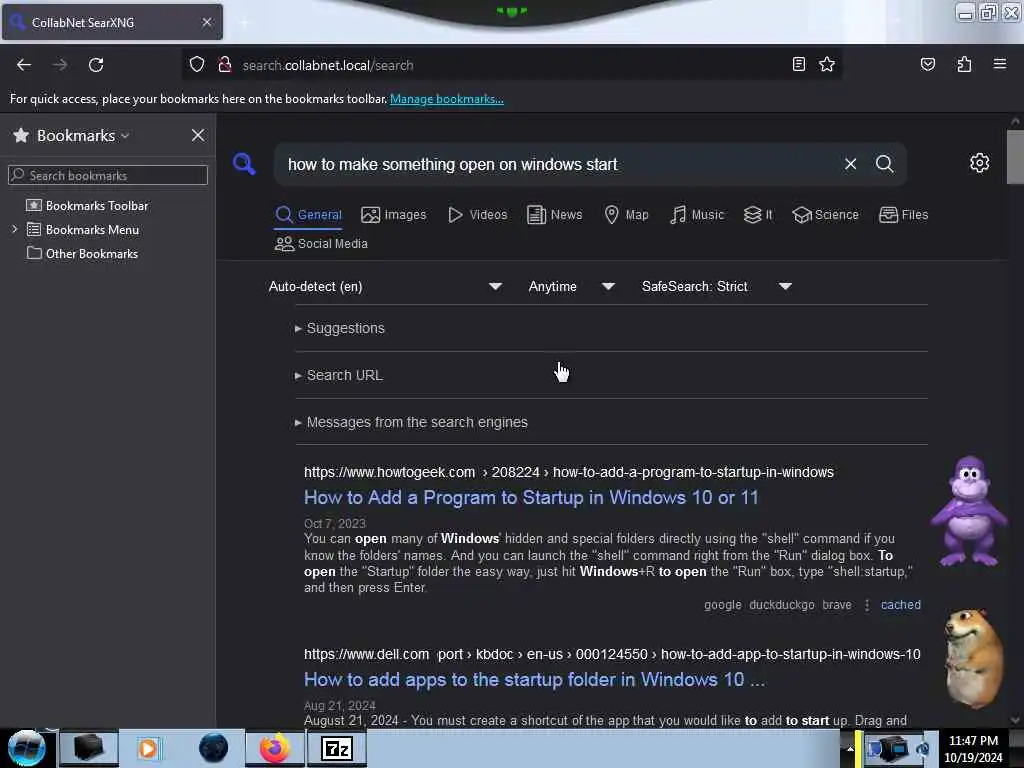
Task: Clear the search query with X
Action: (x=850, y=164)
